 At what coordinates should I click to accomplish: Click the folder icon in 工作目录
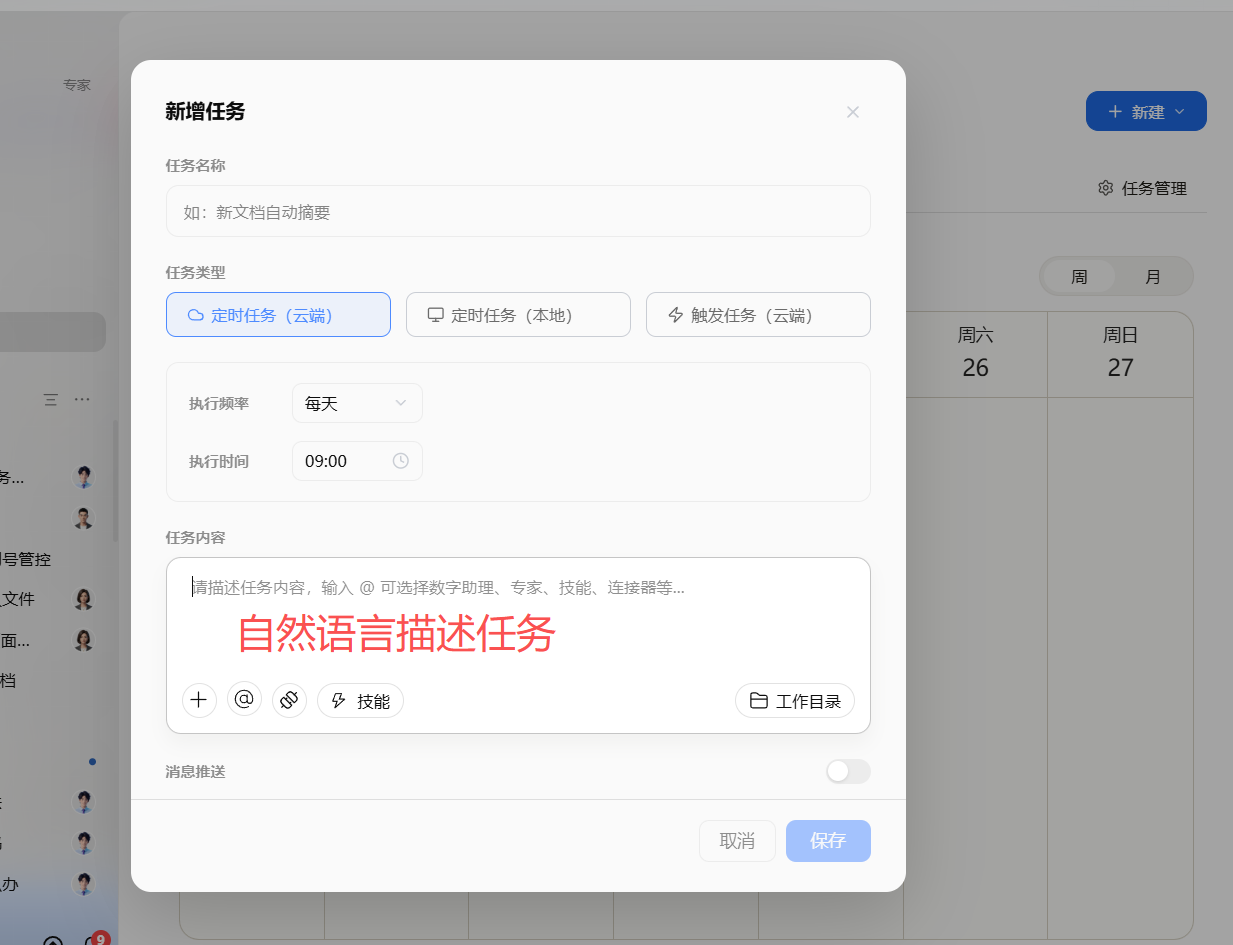click(759, 701)
